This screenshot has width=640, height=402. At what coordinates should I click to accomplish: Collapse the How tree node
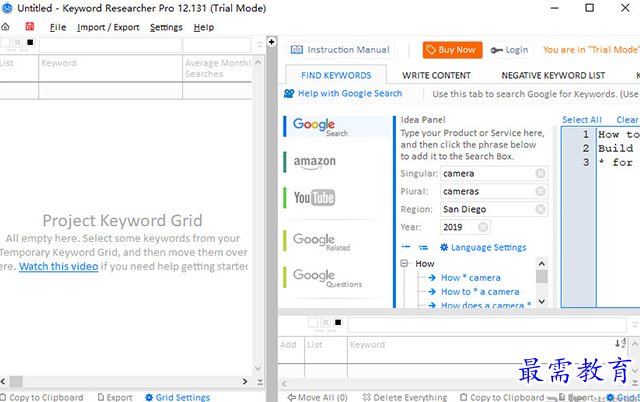(404, 264)
